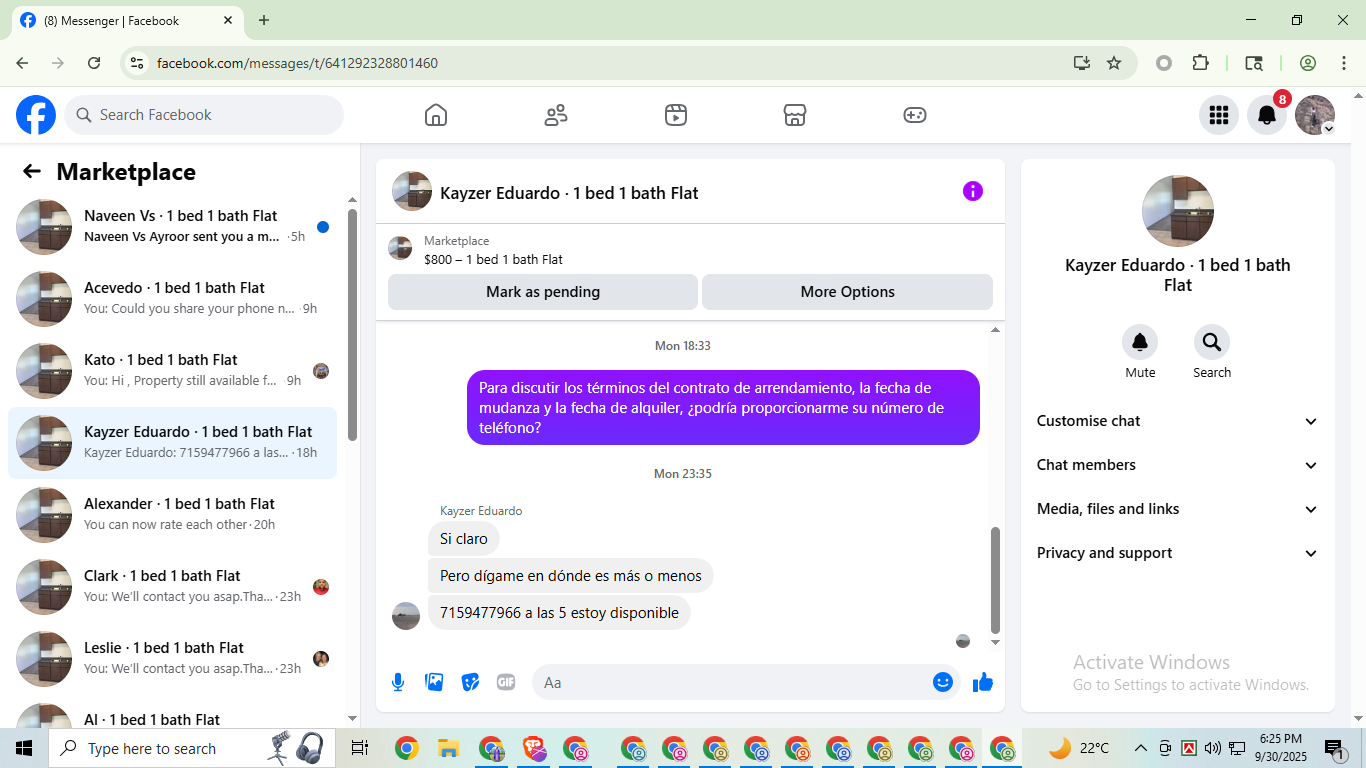Send a thumbs-up like

(x=983, y=682)
